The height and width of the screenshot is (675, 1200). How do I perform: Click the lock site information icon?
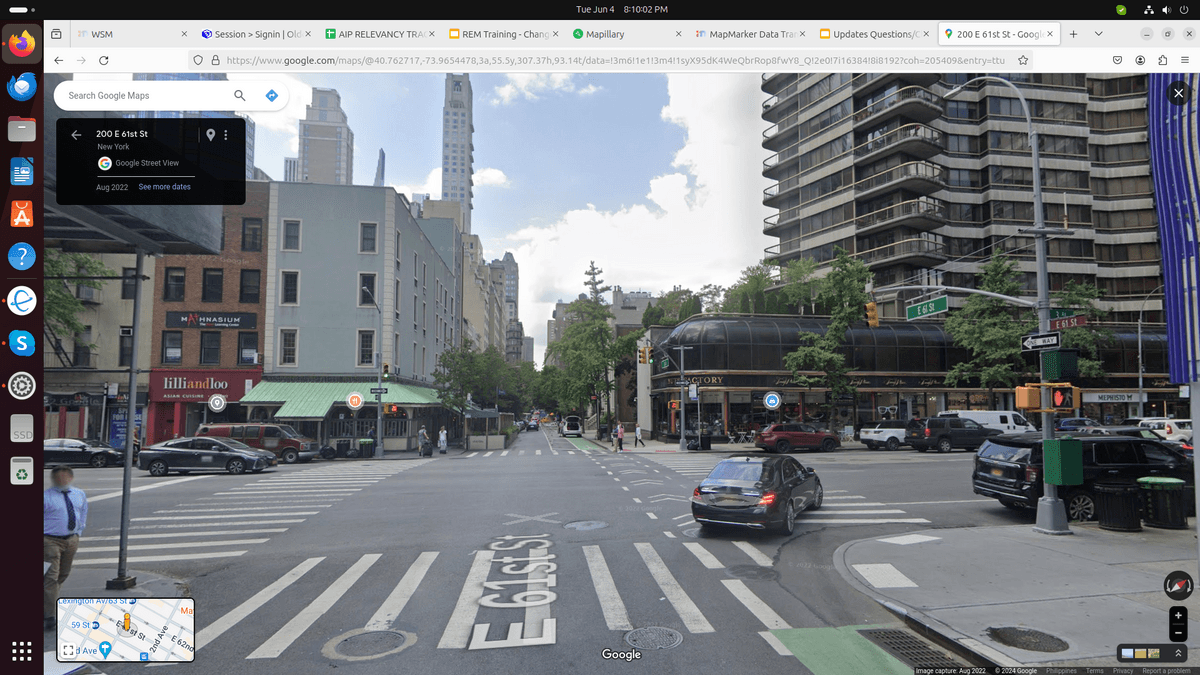(x=215, y=60)
